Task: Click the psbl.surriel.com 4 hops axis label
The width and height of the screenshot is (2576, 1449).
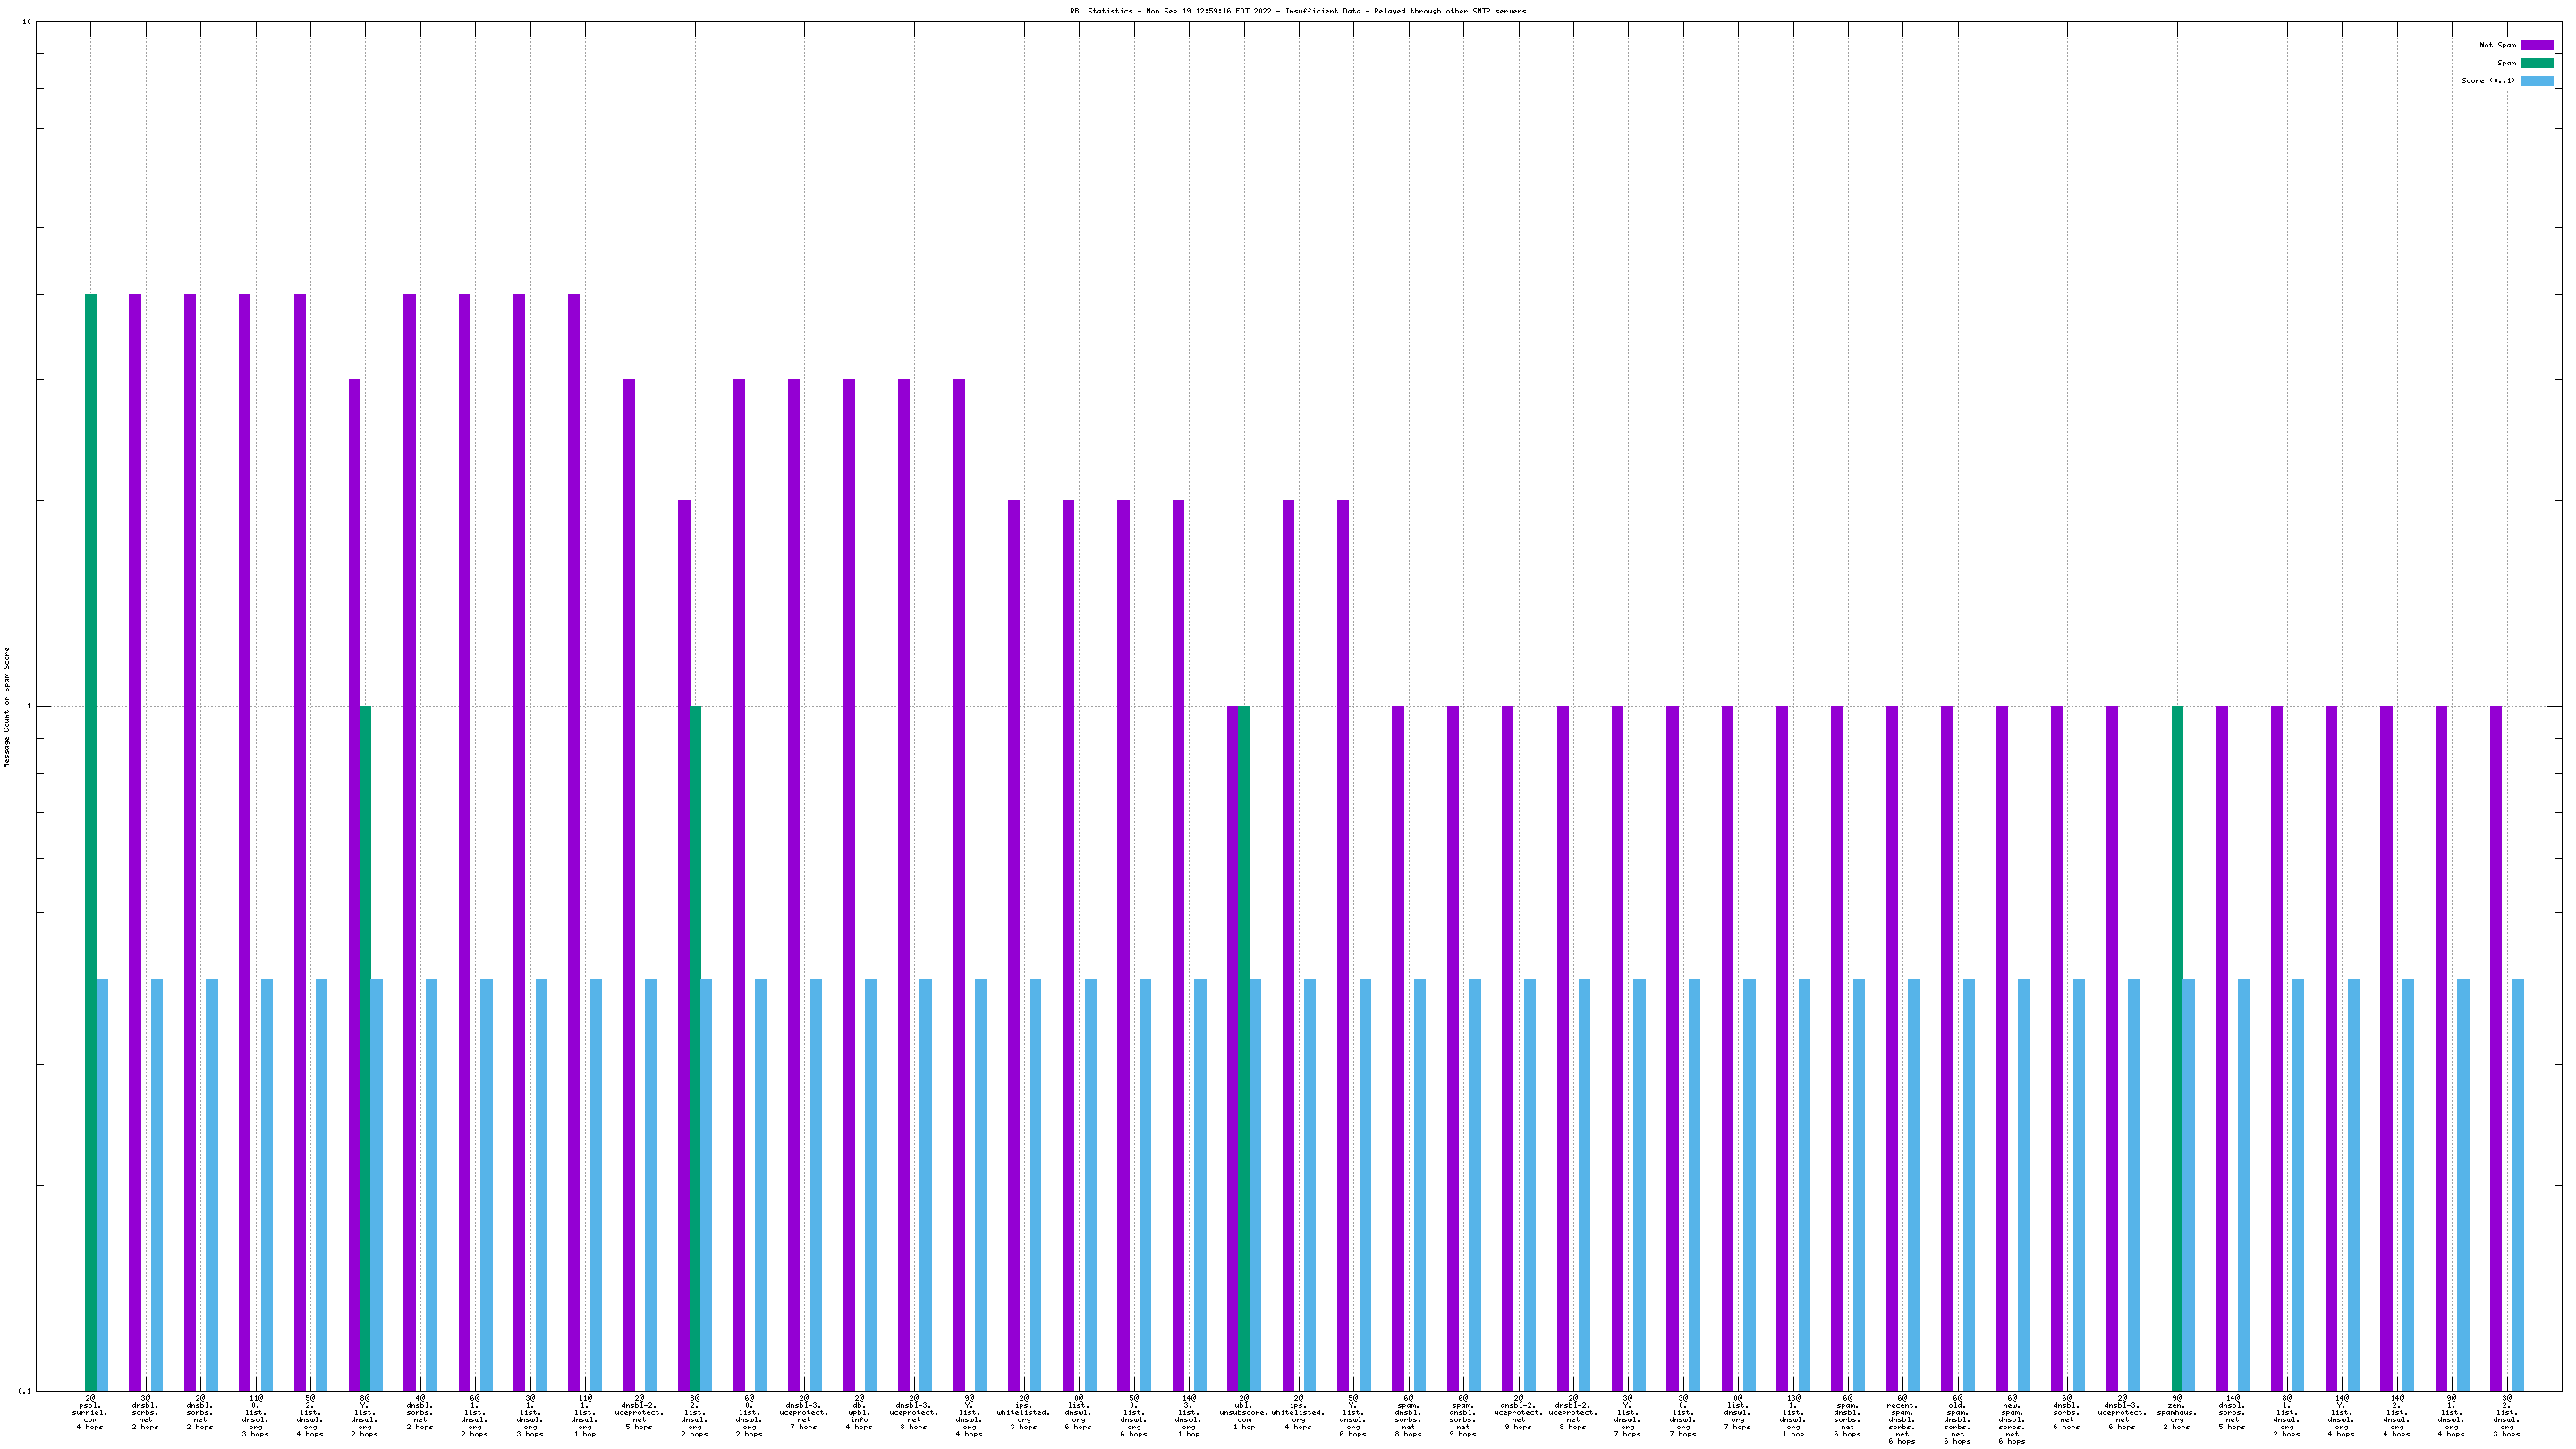Action: pos(90,1412)
